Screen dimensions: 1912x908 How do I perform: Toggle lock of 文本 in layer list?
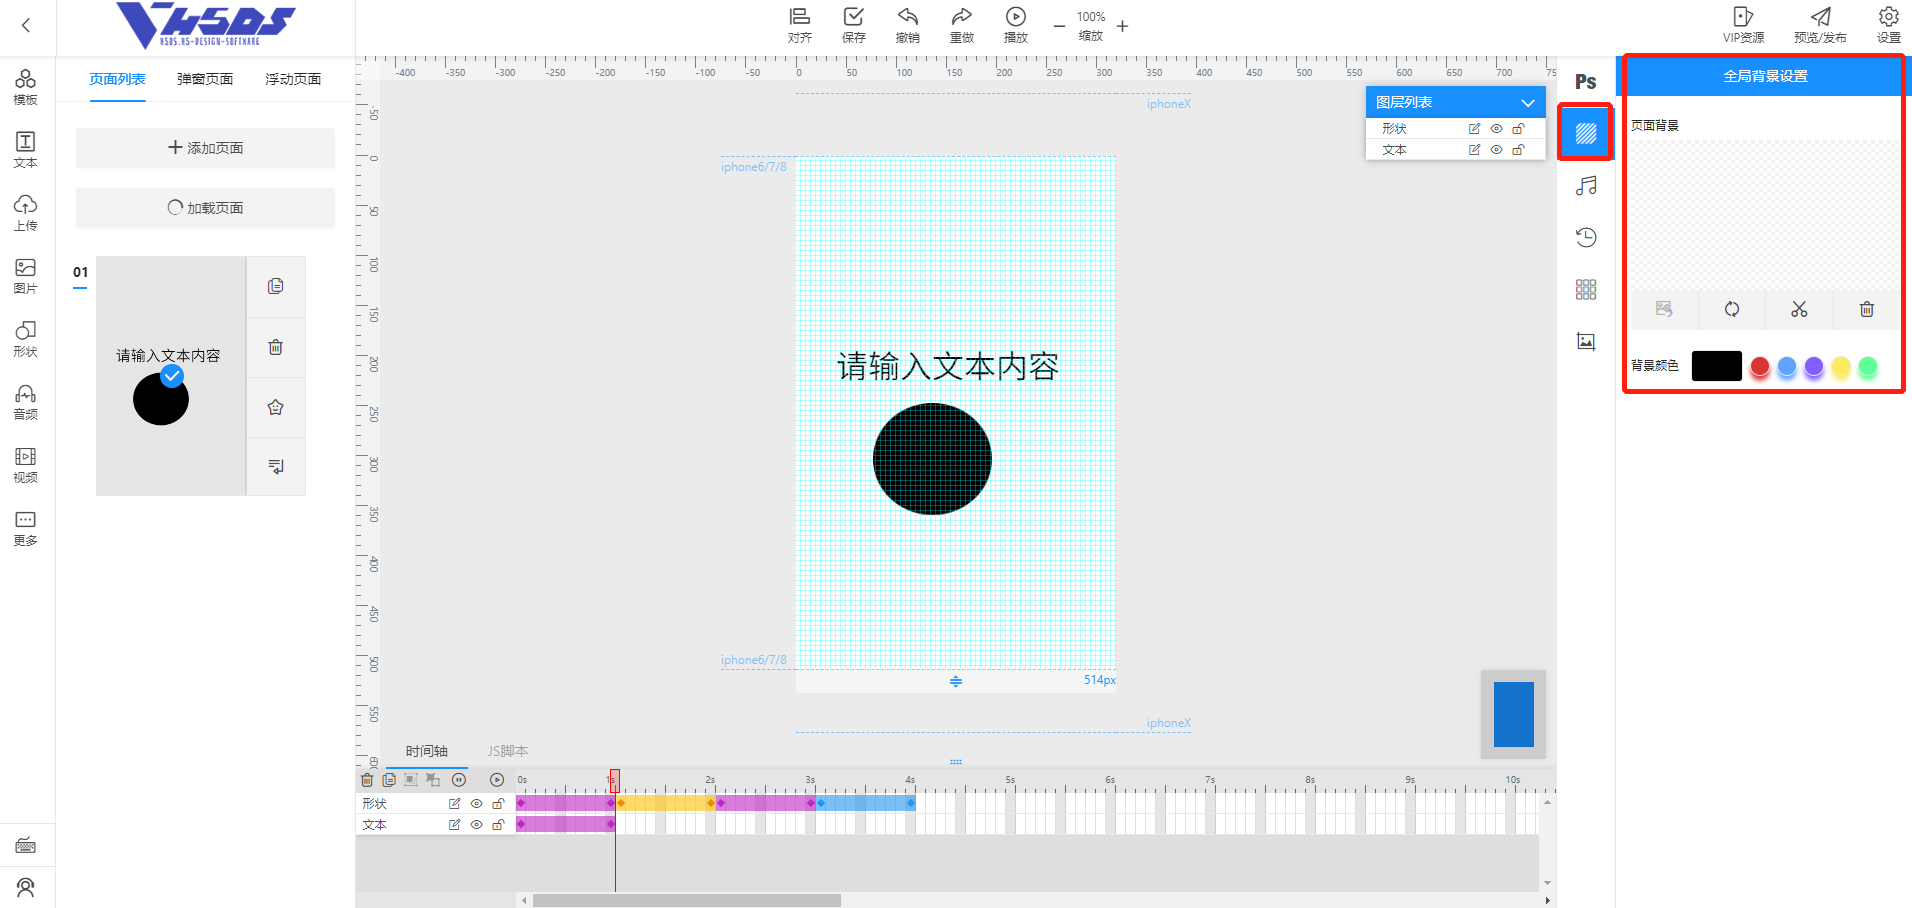[1518, 150]
